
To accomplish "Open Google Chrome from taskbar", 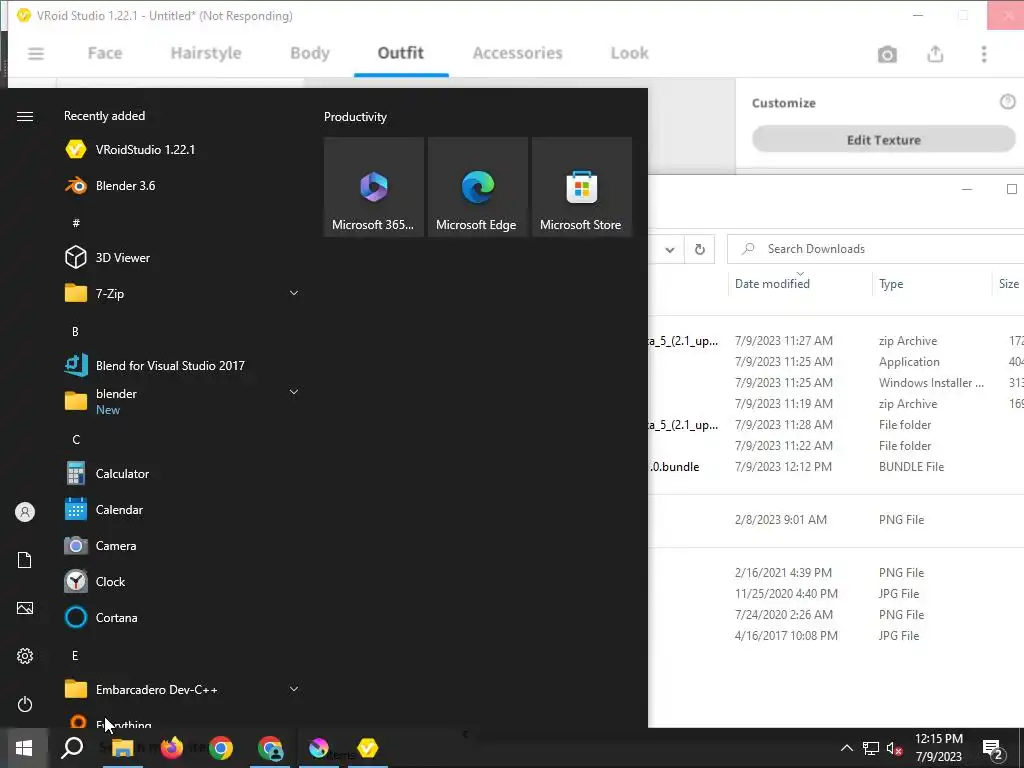I will [221, 748].
